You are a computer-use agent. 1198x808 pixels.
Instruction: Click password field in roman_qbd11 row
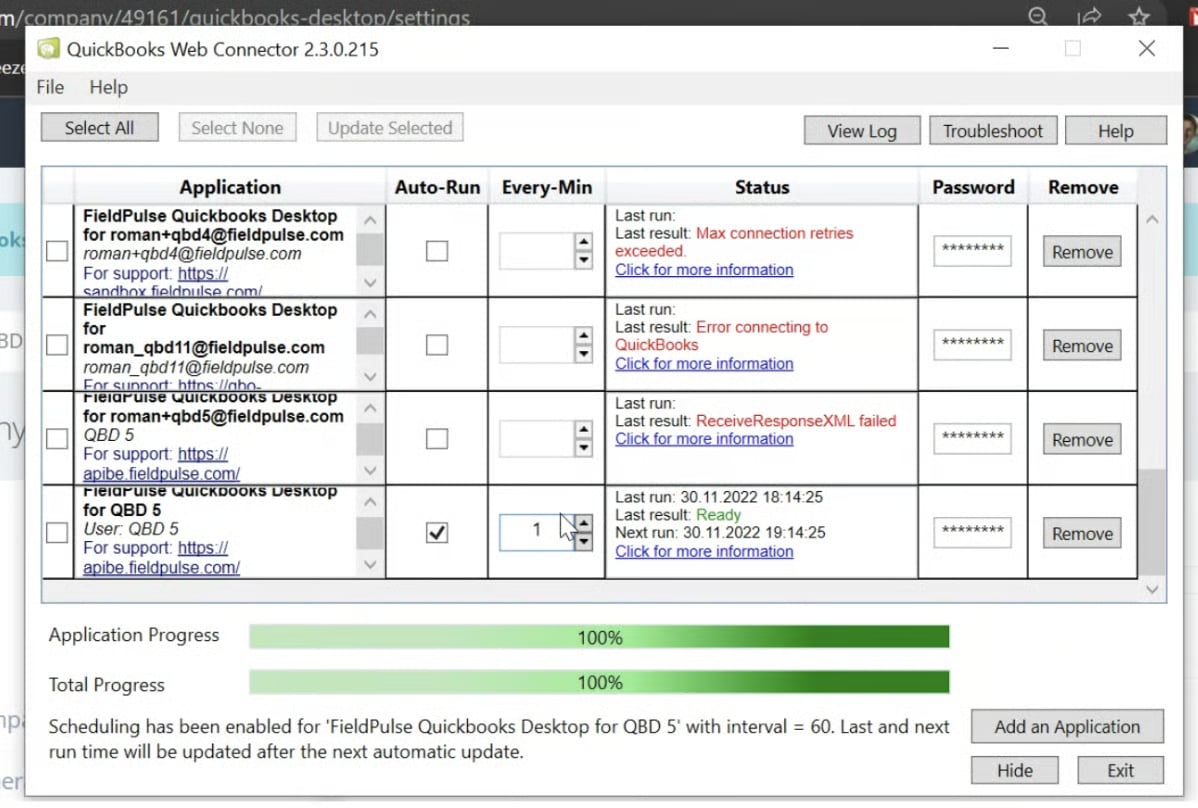coord(972,344)
